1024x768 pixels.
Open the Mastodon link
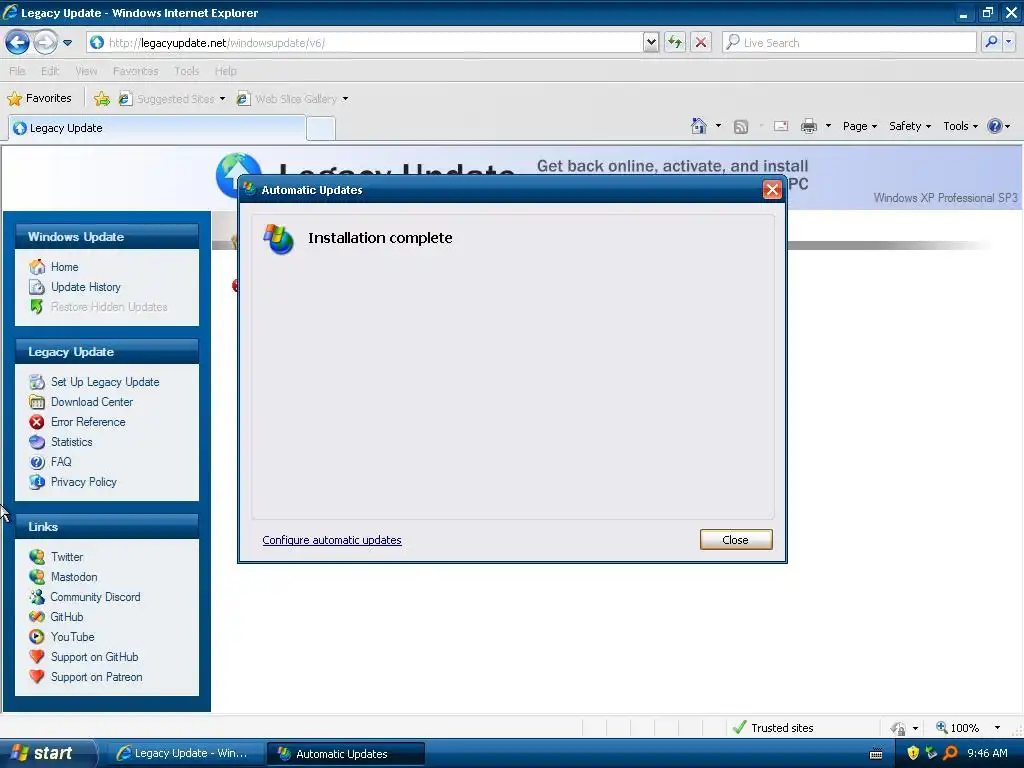74,577
